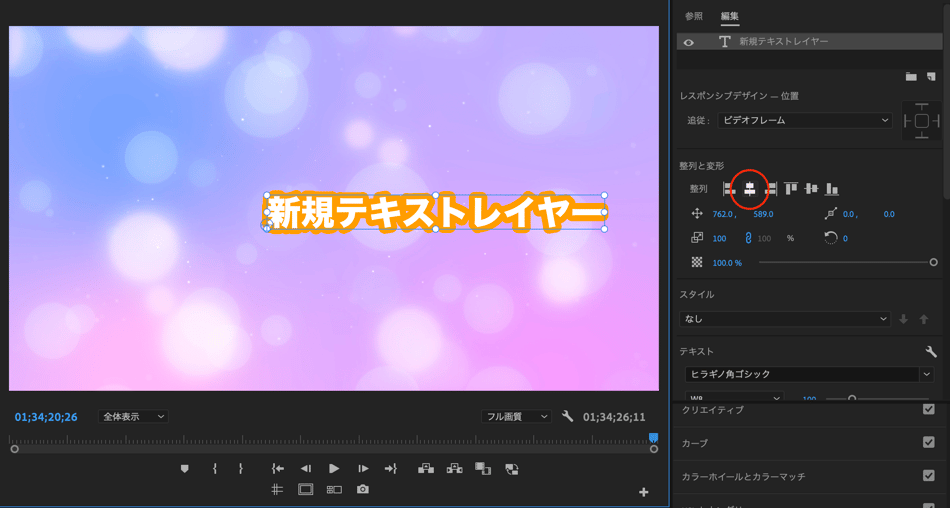The image size is (950, 508).
Task: Click the opacity slider handle at 100%
Action: [x=934, y=262]
